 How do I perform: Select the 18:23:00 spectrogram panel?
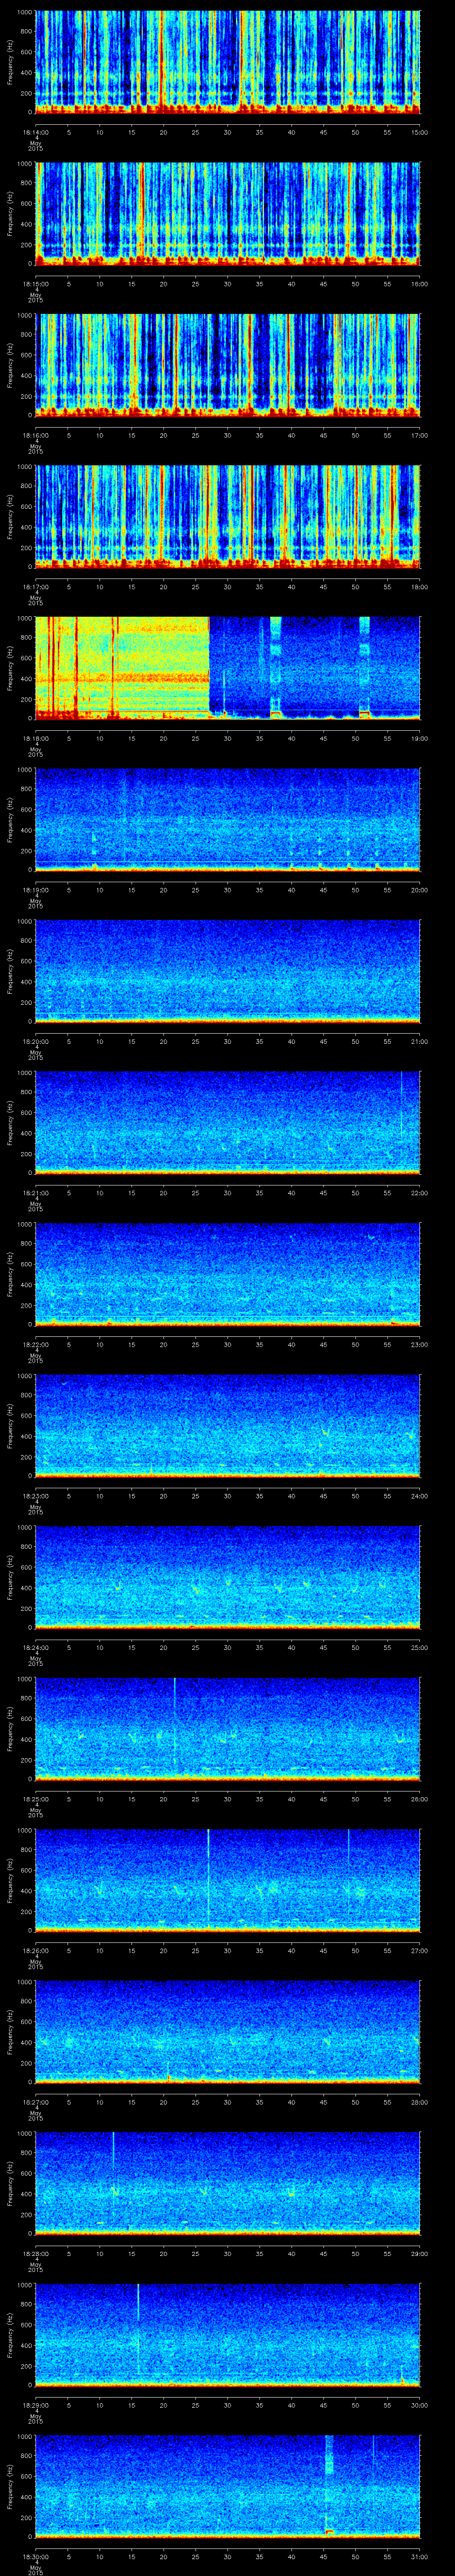pos(227,1425)
